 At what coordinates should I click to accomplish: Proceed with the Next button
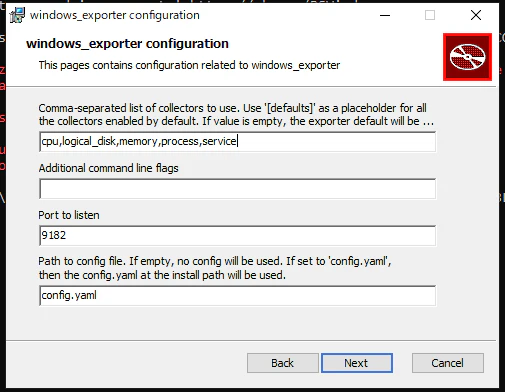(357, 363)
